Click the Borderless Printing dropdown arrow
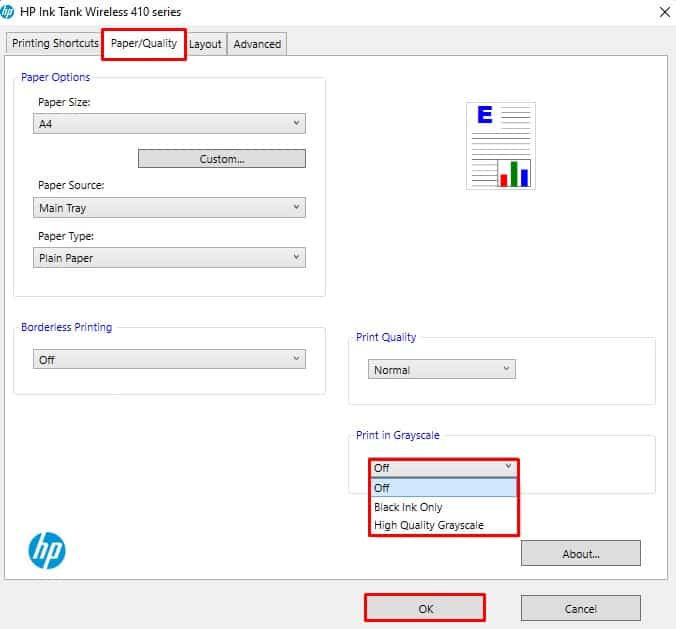Image resolution: width=676 pixels, height=629 pixels. point(297,358)
